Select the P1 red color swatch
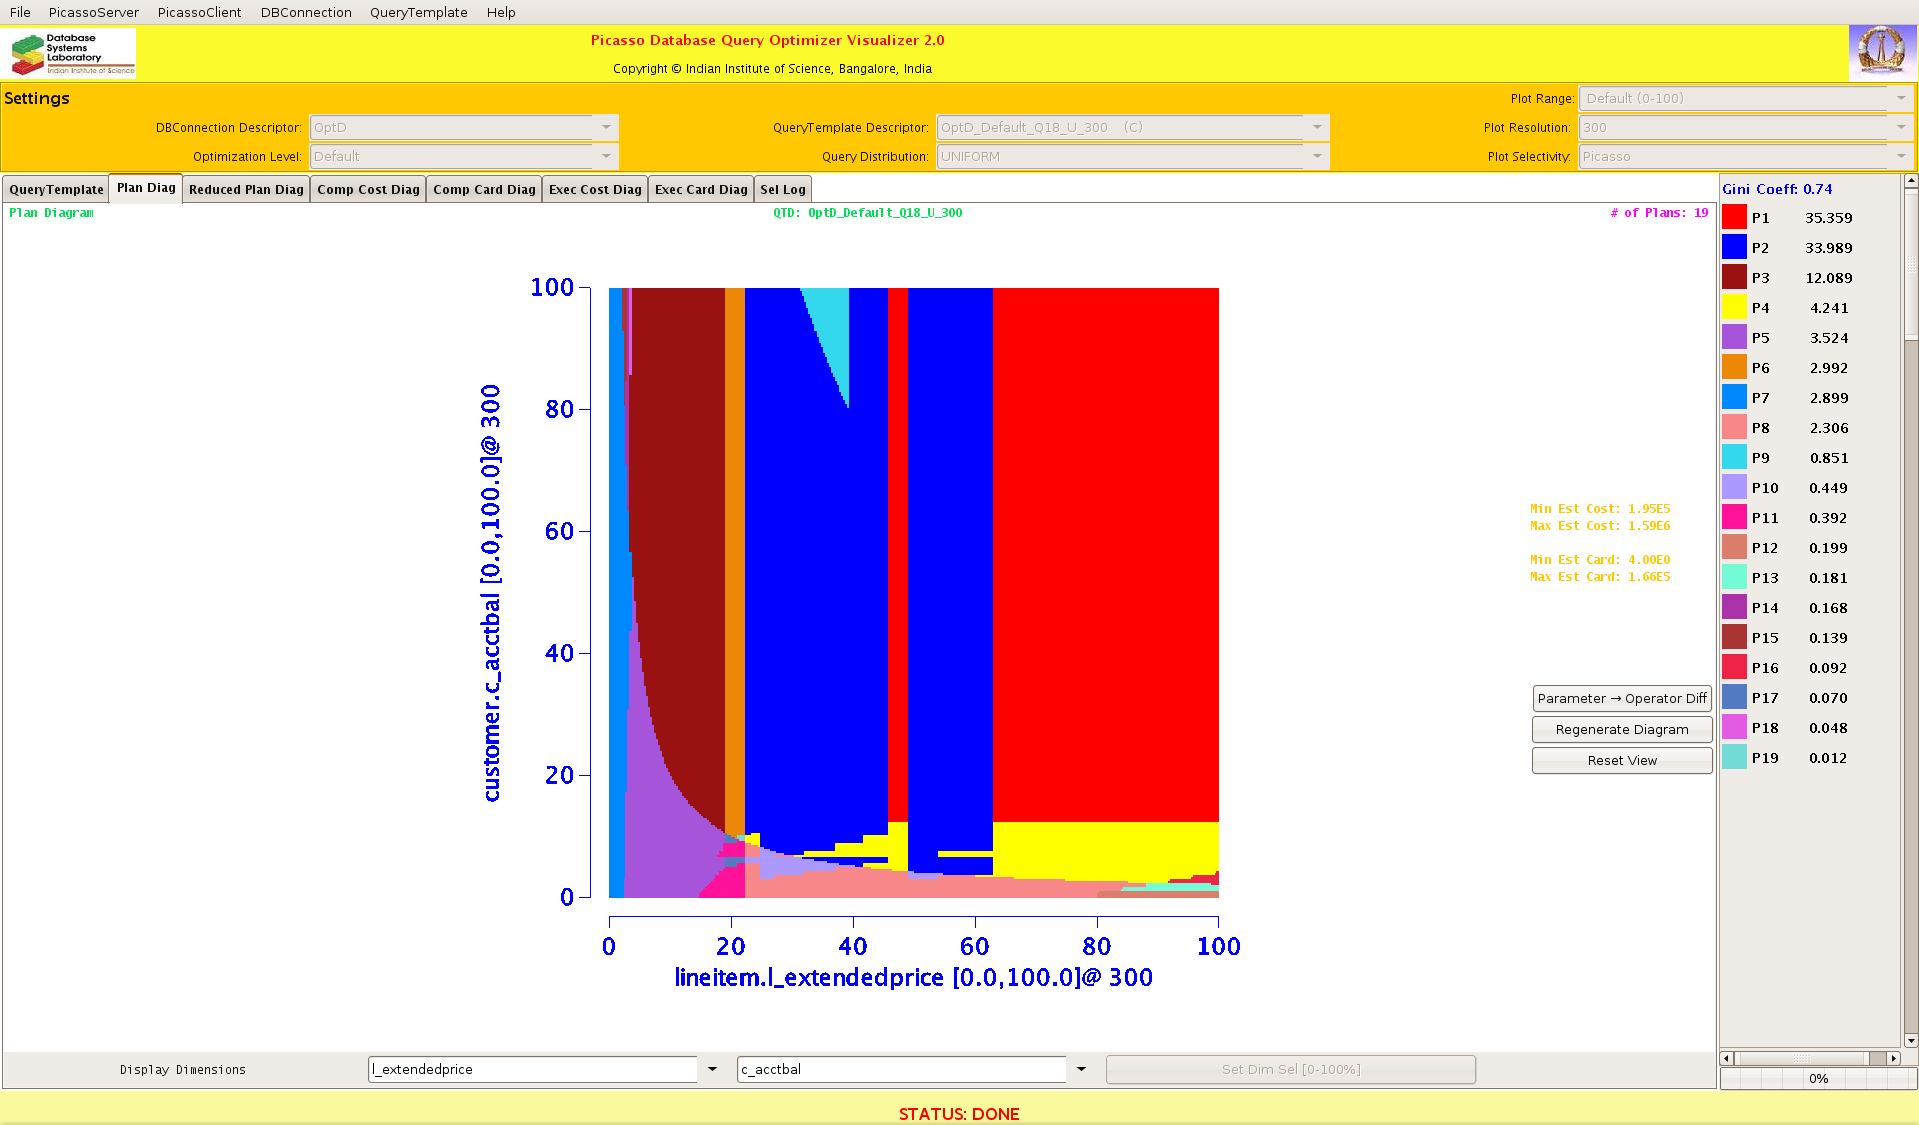 1734,217
